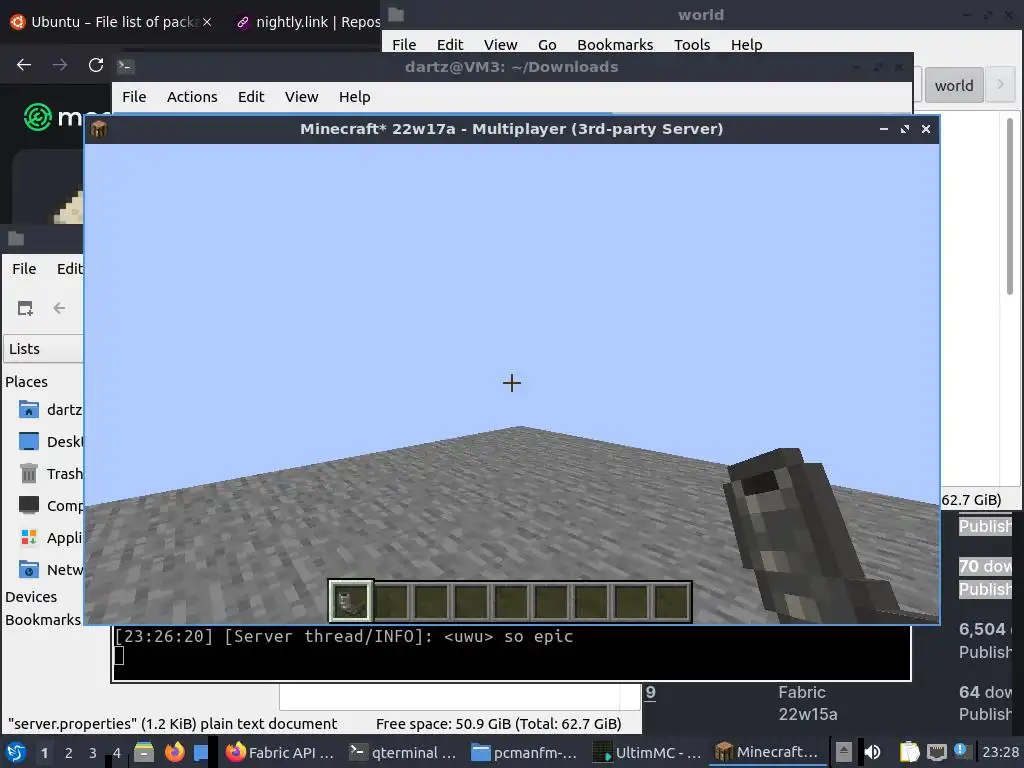The height and width of the screenshot is (768, 1024).
Task: Open Tools menu in world file manager
Action: [692, 44]
